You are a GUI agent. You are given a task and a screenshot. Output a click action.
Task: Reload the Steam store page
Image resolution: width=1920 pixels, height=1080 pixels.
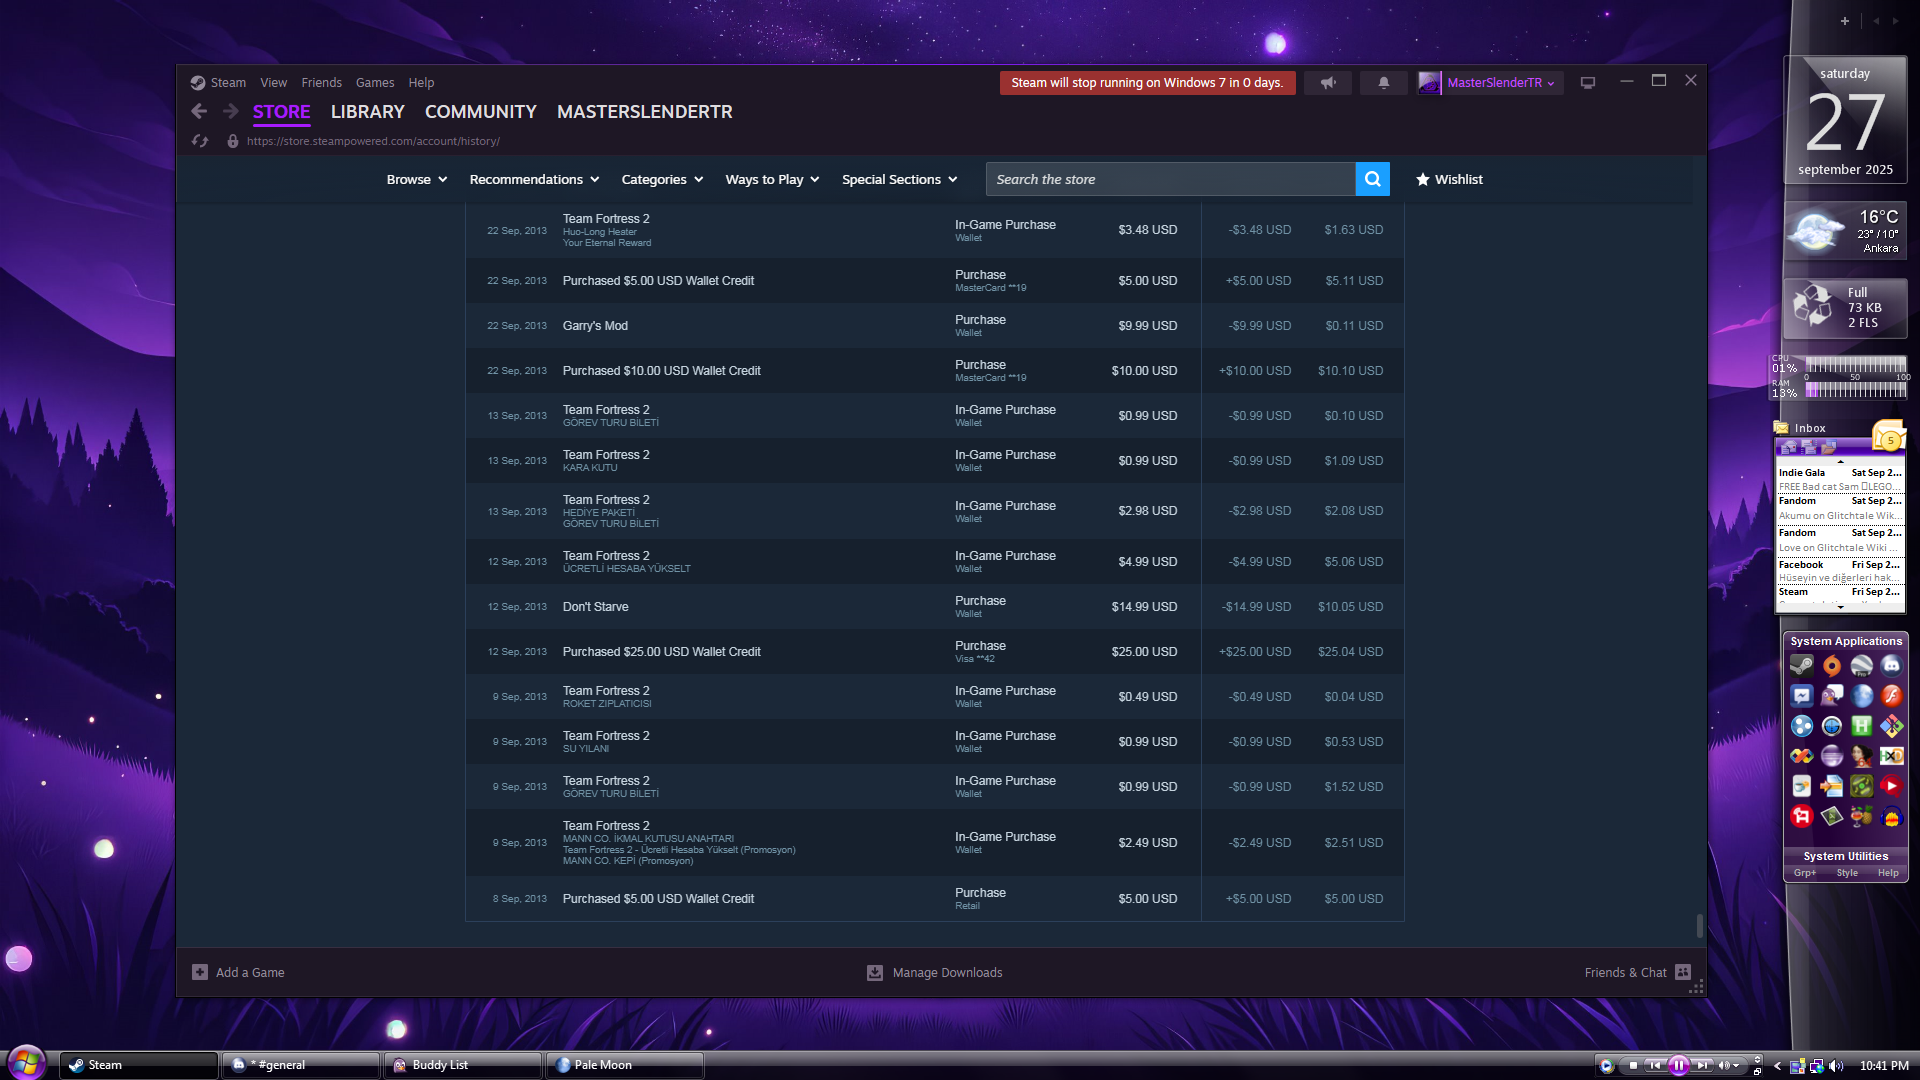point(200,141)
